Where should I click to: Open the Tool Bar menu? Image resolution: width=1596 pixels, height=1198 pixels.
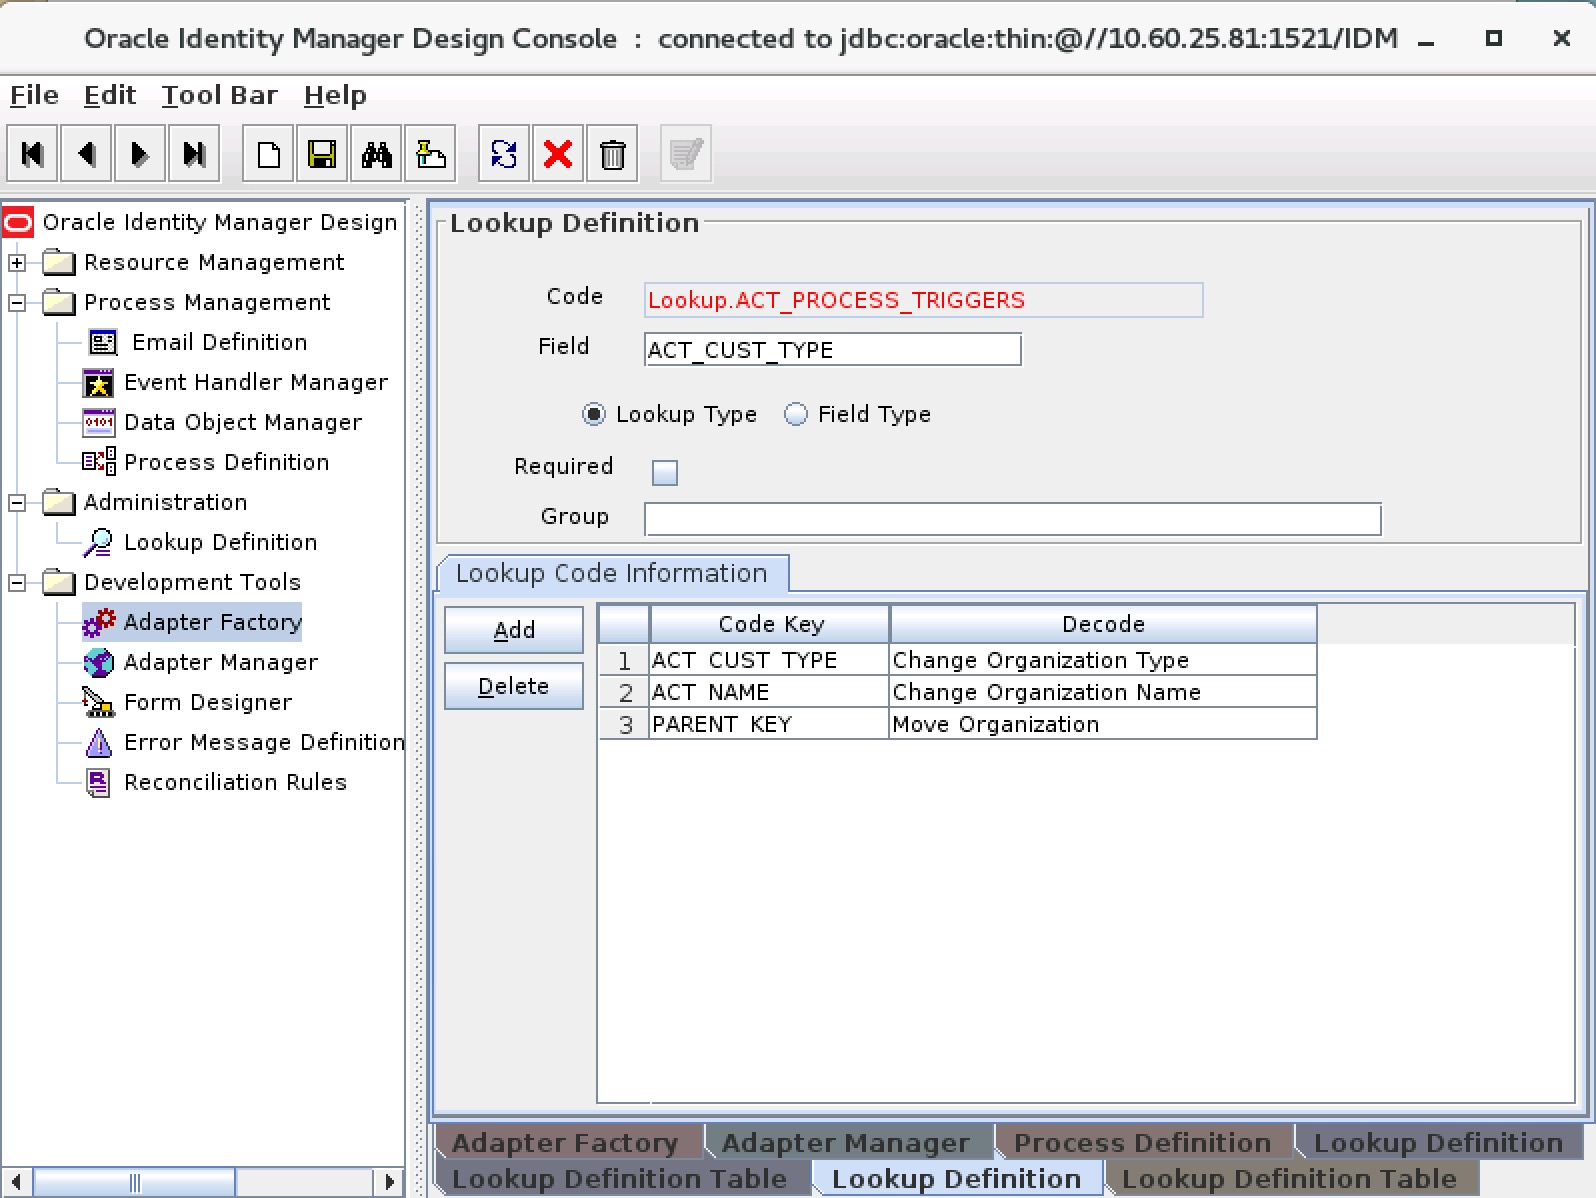point(219,95)
